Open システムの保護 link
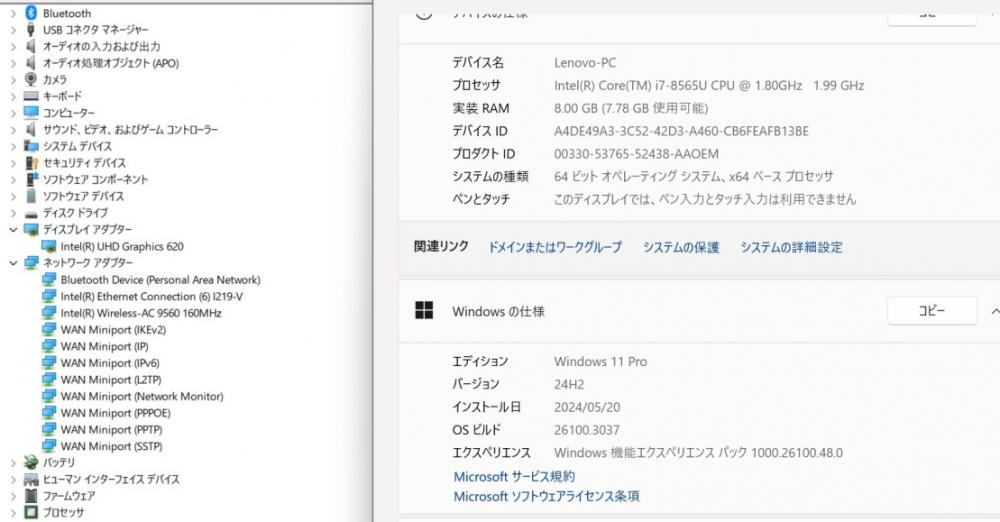The height and width of the screenshot is (522, 1000). pos(680,247)
